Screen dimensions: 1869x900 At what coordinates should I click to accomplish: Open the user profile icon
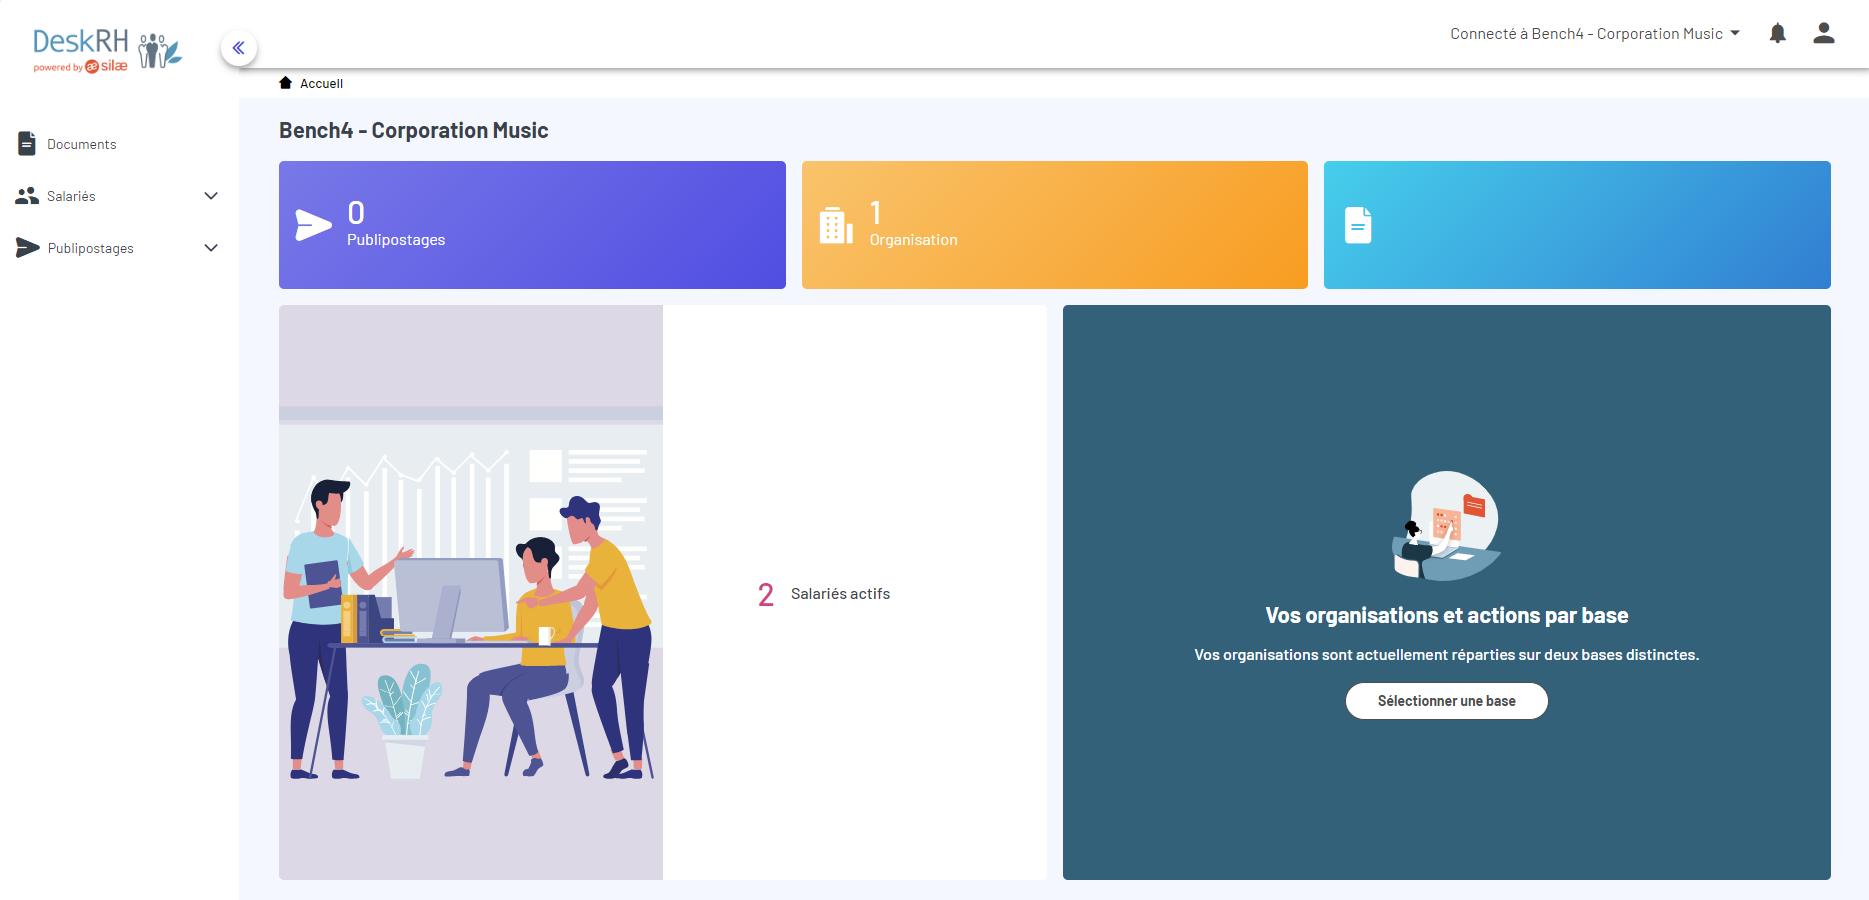[x=1823, y=34]
